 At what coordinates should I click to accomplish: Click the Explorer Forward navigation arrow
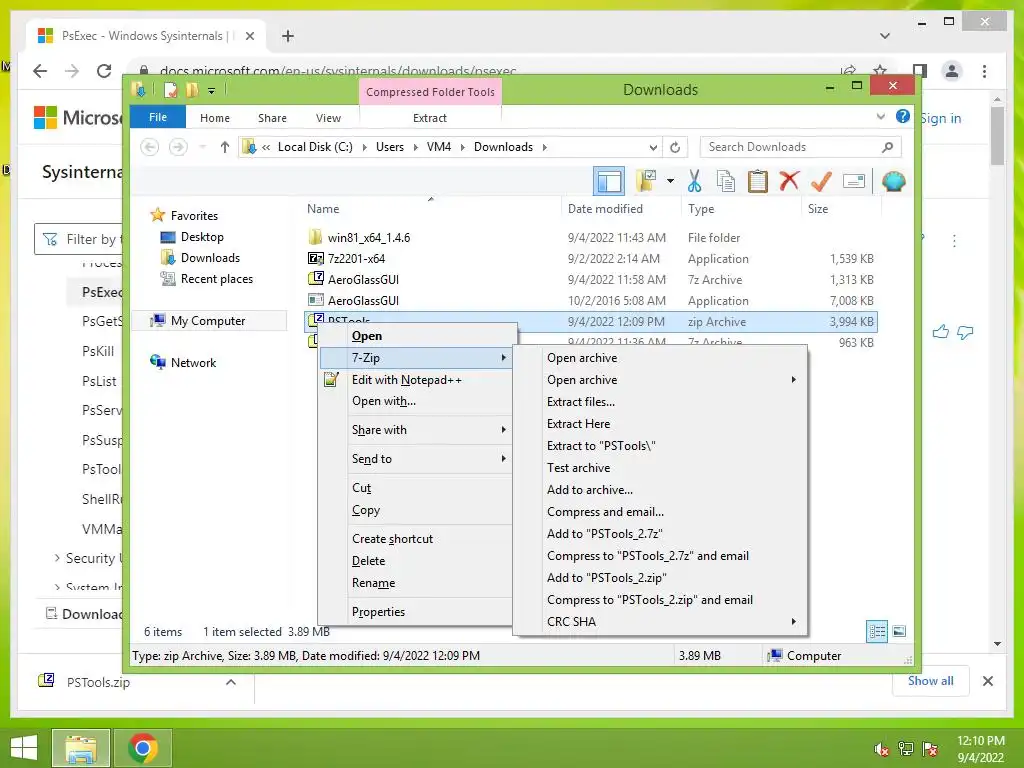pyautogui.click(x=178, y=147)
